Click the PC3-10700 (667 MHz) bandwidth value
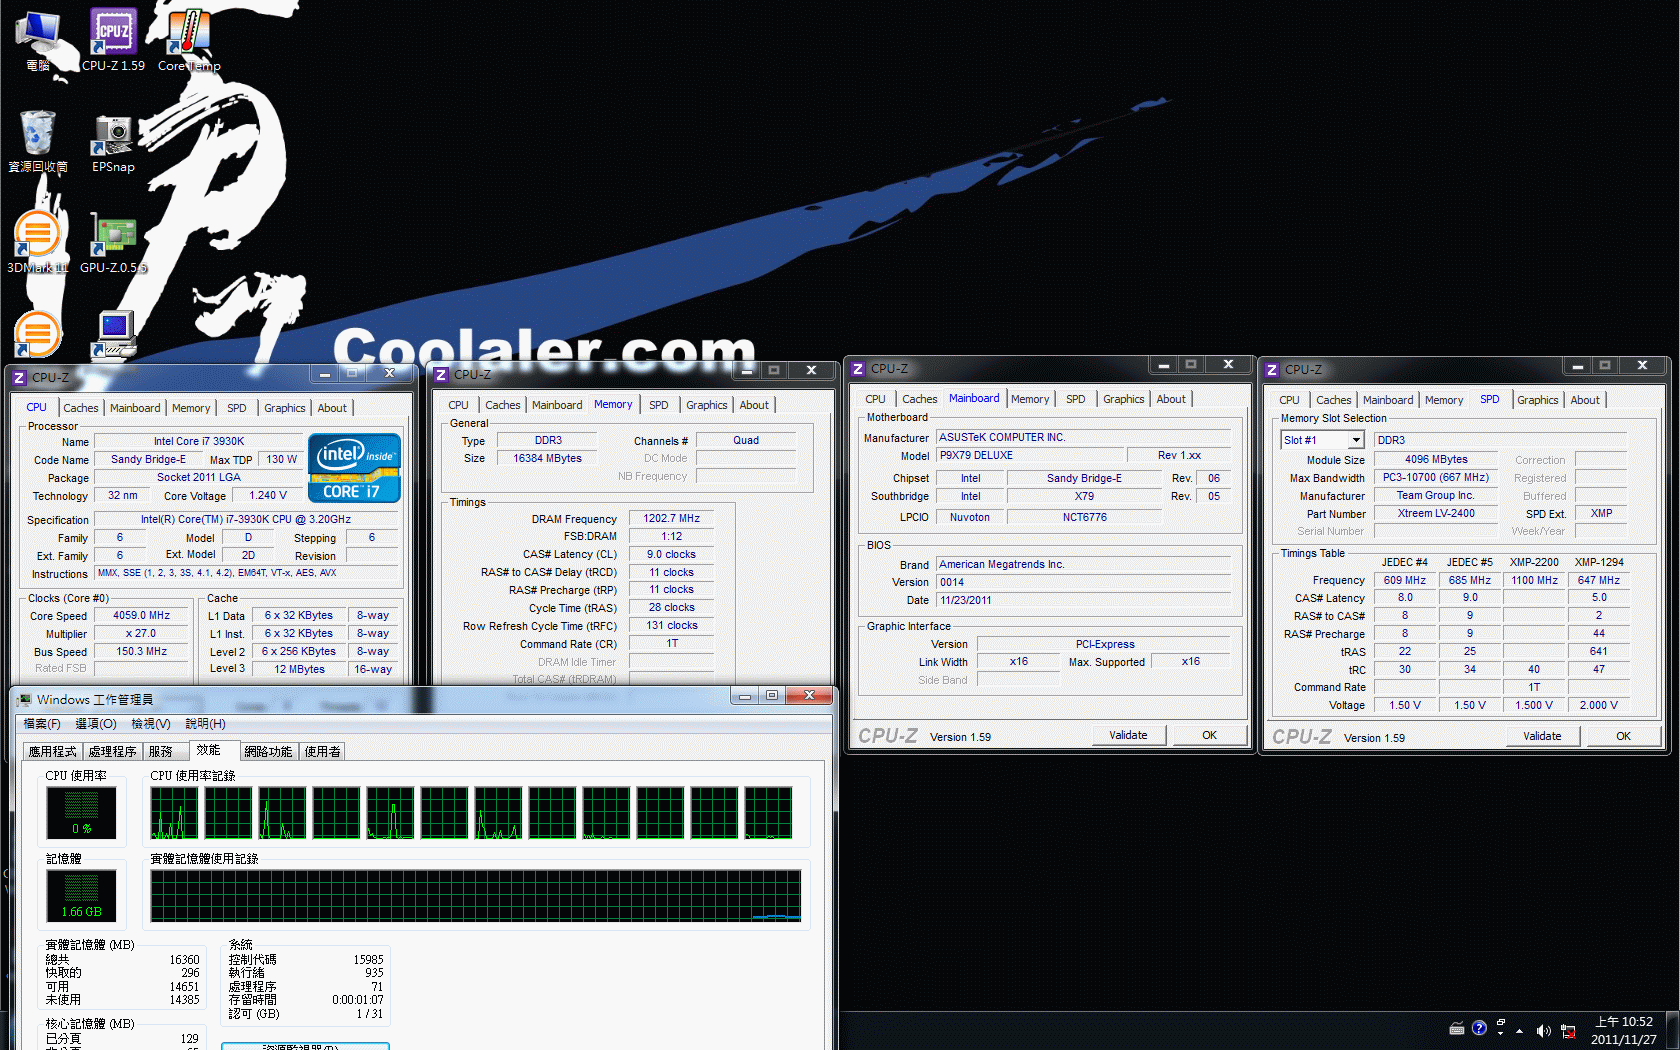Image resolution: width=1680 pixels, height=1050 pixels. (x=1436, y=478)
